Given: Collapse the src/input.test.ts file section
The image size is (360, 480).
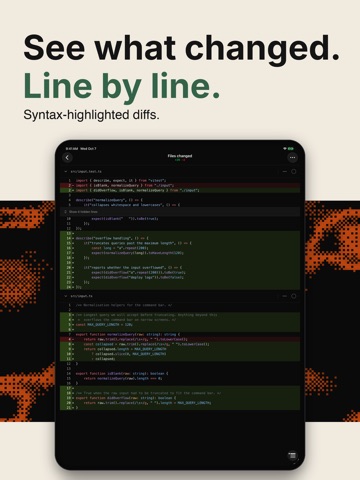Looking at the screenshot, I should [66, 171].
